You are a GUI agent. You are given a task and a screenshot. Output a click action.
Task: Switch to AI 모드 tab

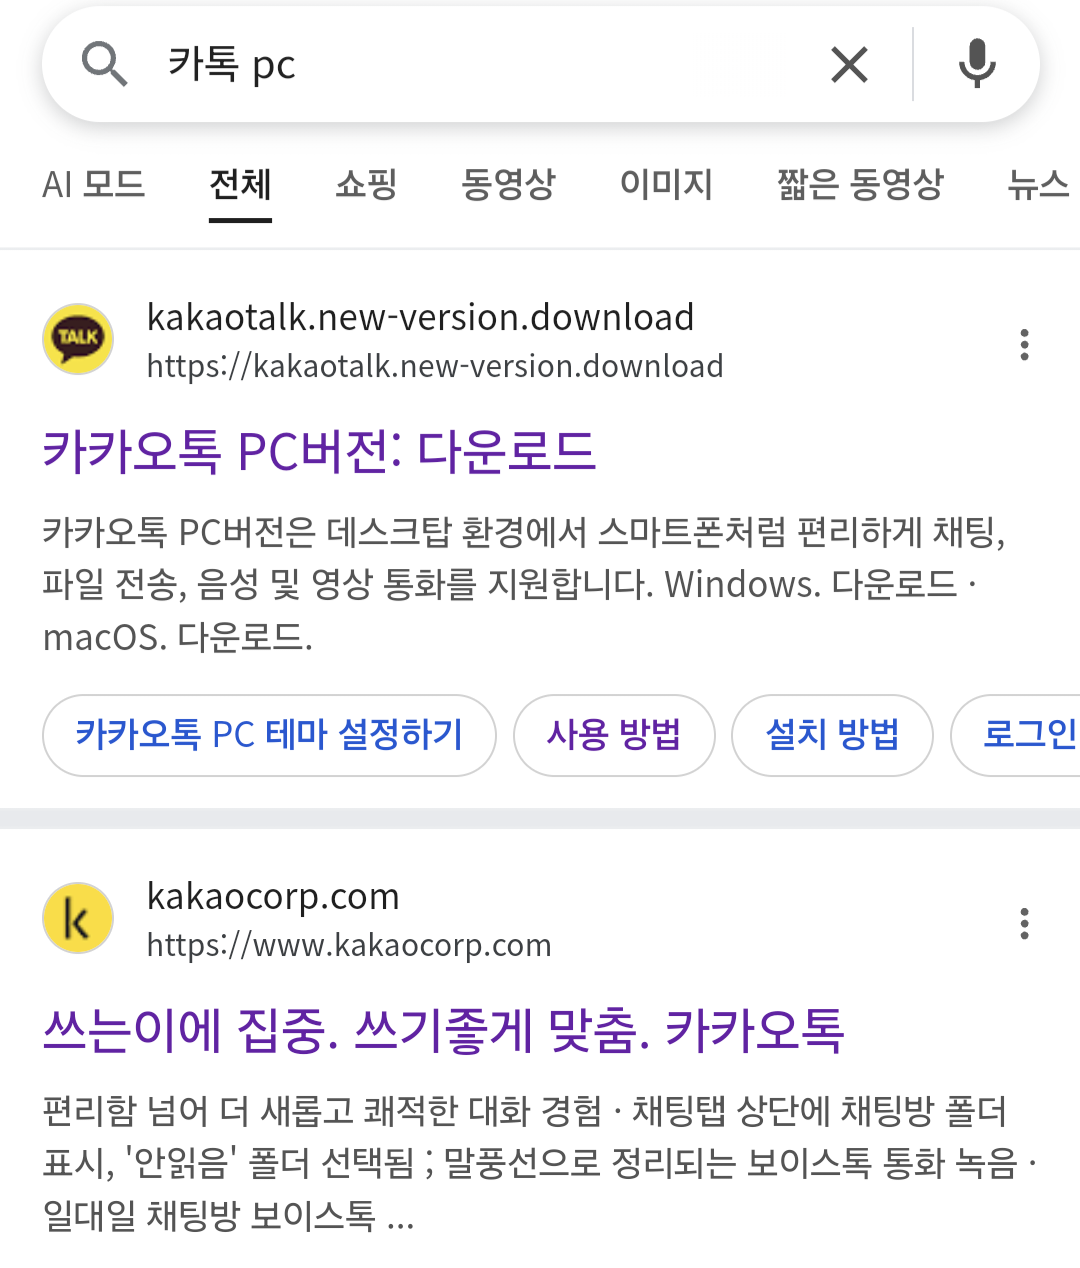pyautogui.click(x=94, y=184)
